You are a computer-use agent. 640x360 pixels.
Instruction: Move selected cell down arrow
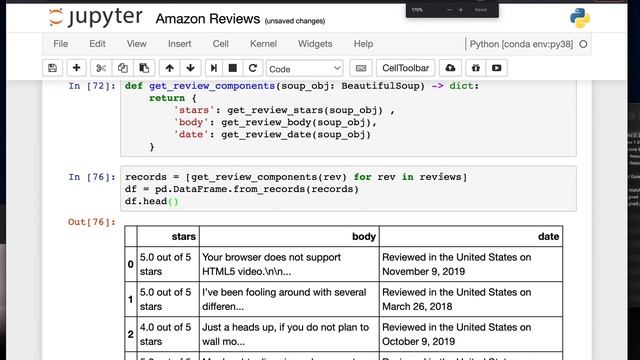[190, 68]
